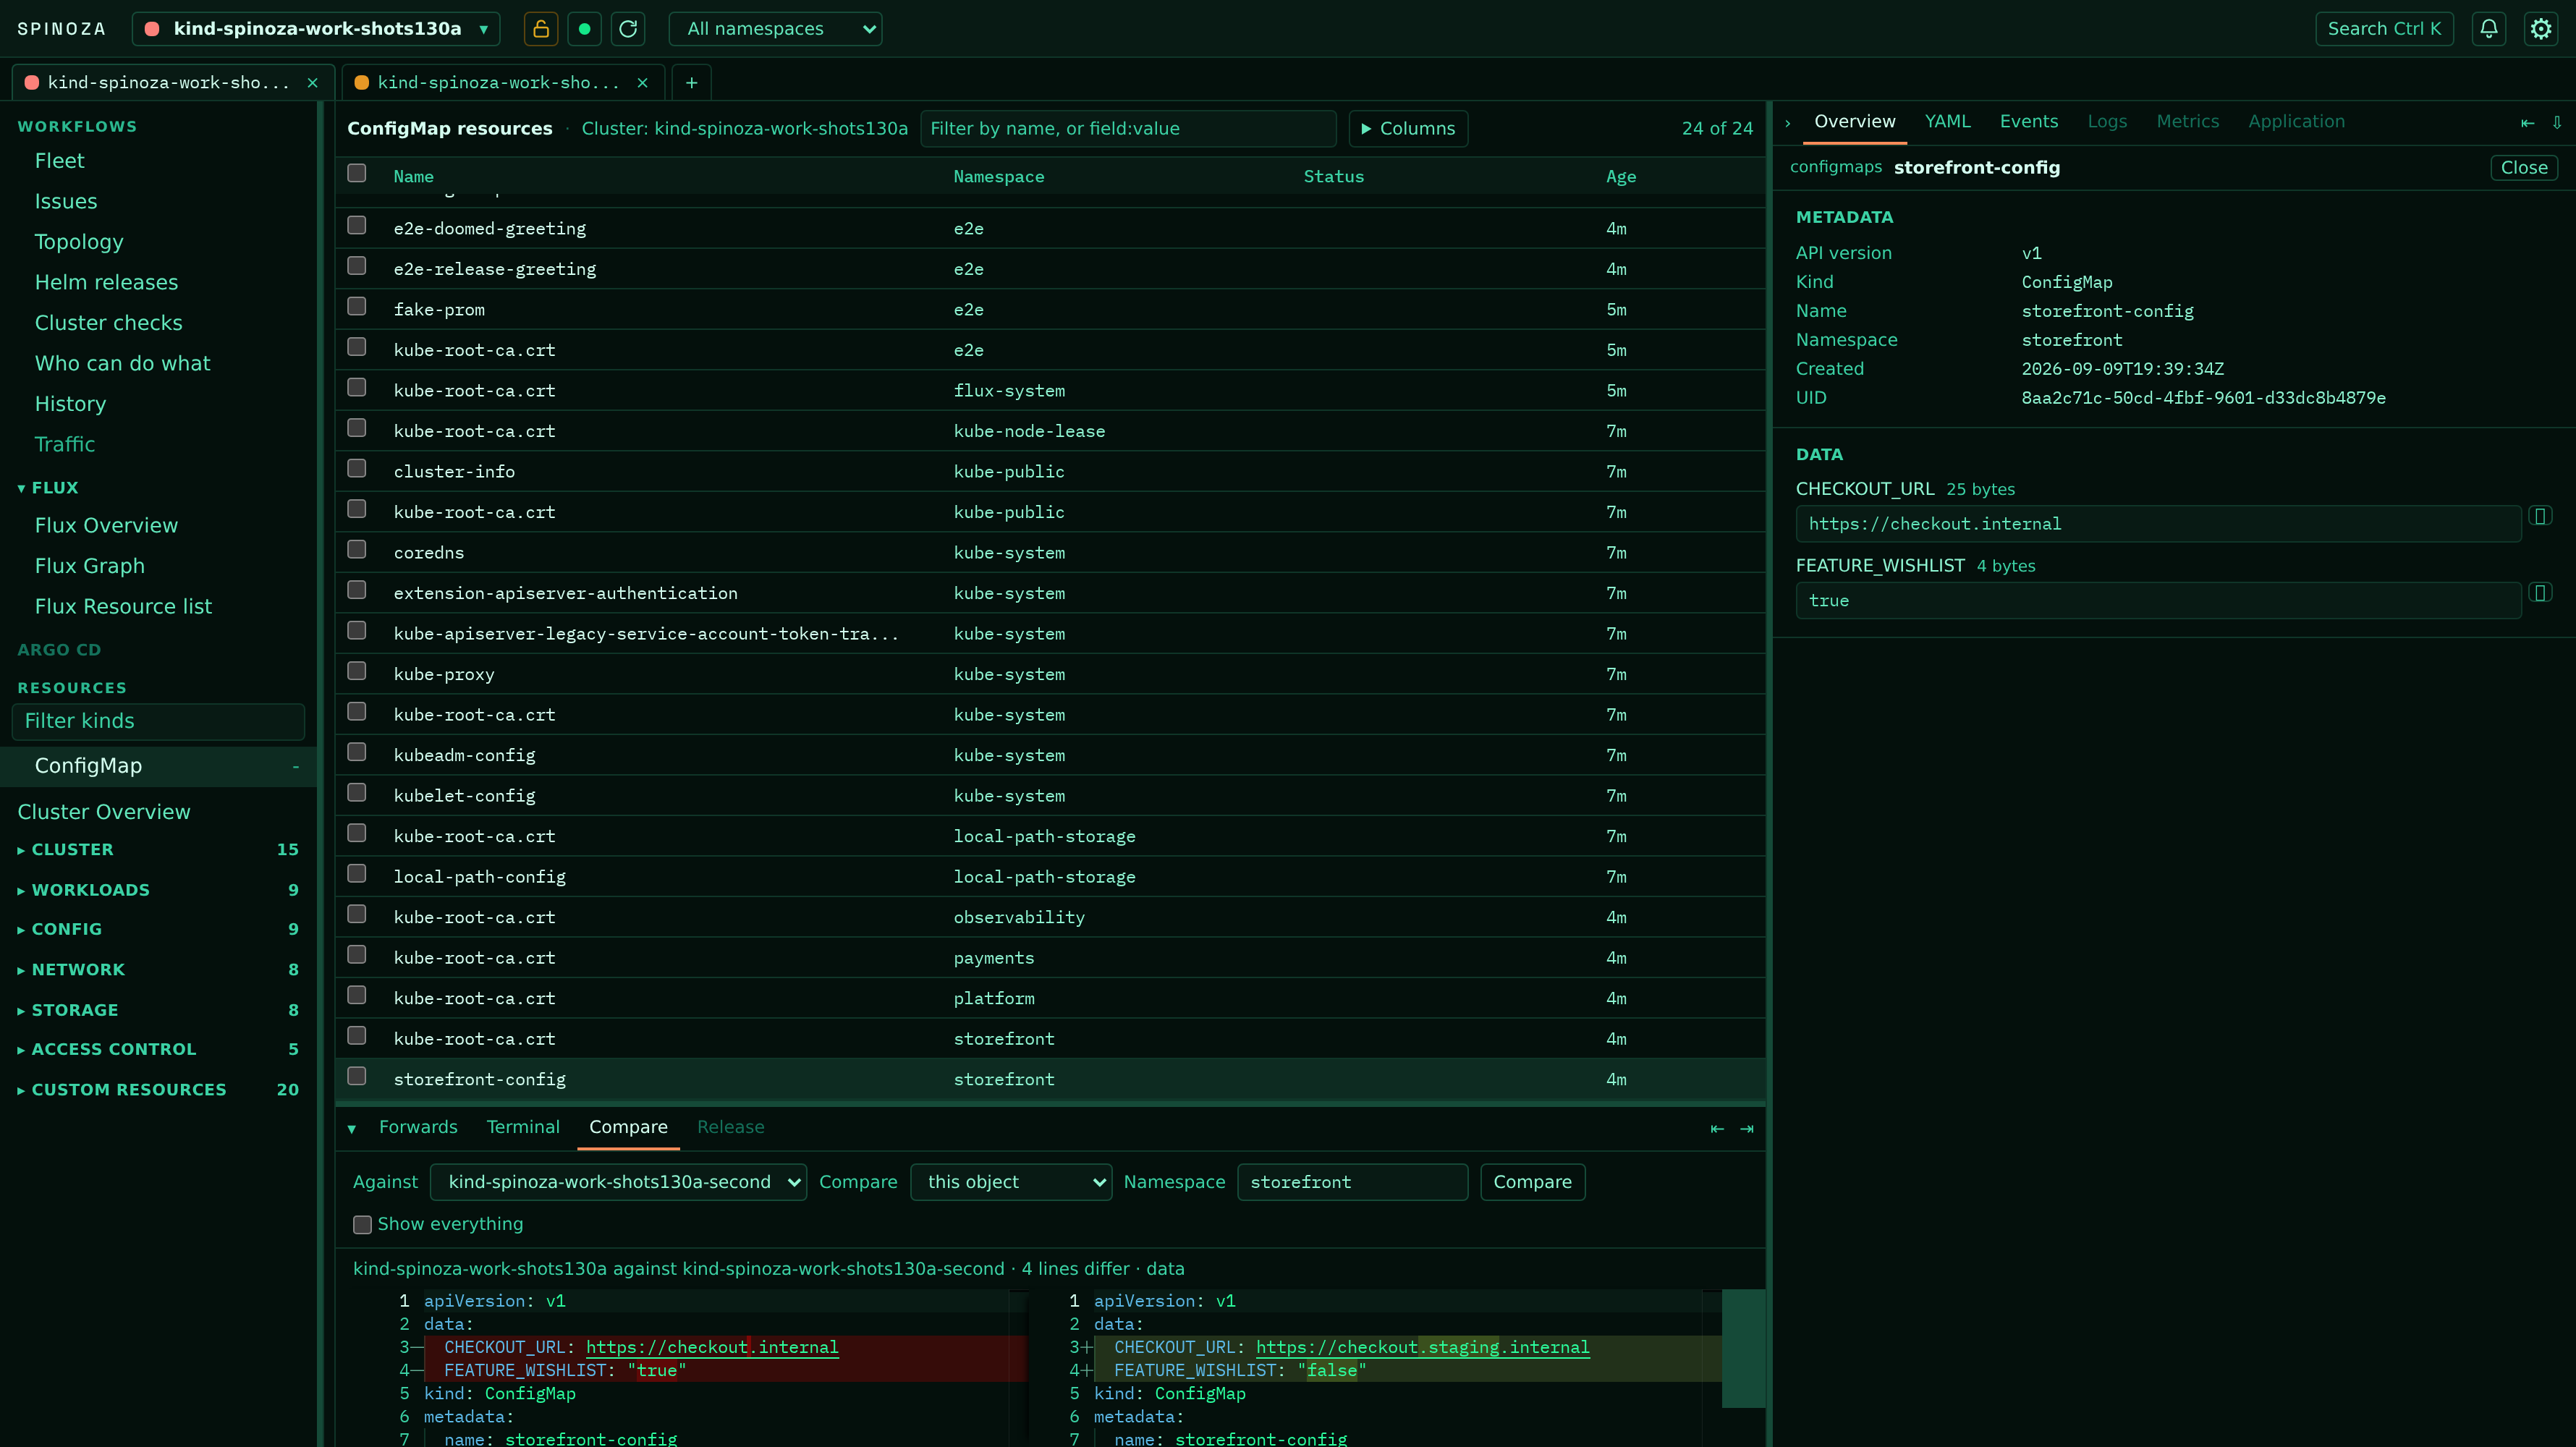The image size is (2576, 1447).
Task: Check the e2e-doomed-greeting row checkbox
Action: (x=357, y=225)
